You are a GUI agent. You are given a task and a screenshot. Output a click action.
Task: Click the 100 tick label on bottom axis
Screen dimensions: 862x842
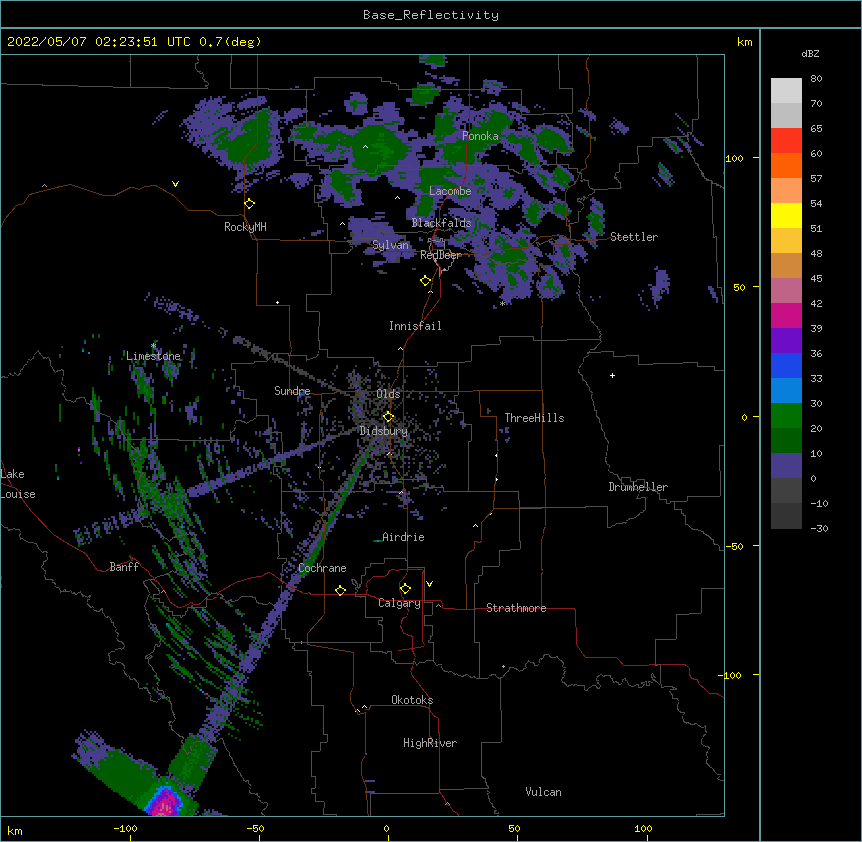coord(643,829)
